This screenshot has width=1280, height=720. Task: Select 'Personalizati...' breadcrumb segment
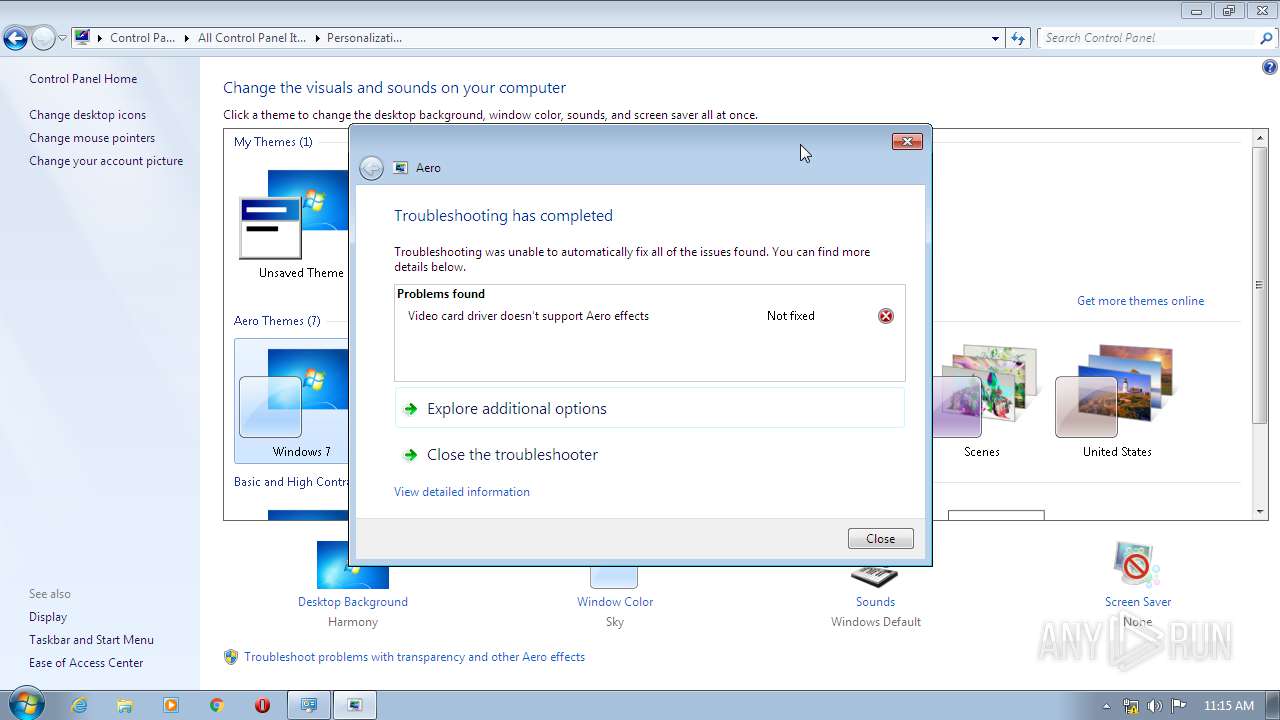click(x=364, y=38)
